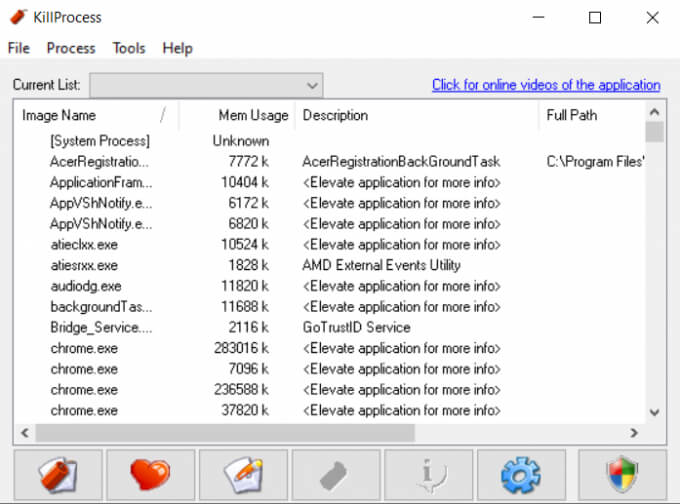The width and height of the screenshot is (680, 504).
Task: Open the Help menu
Action: (177, 48)
